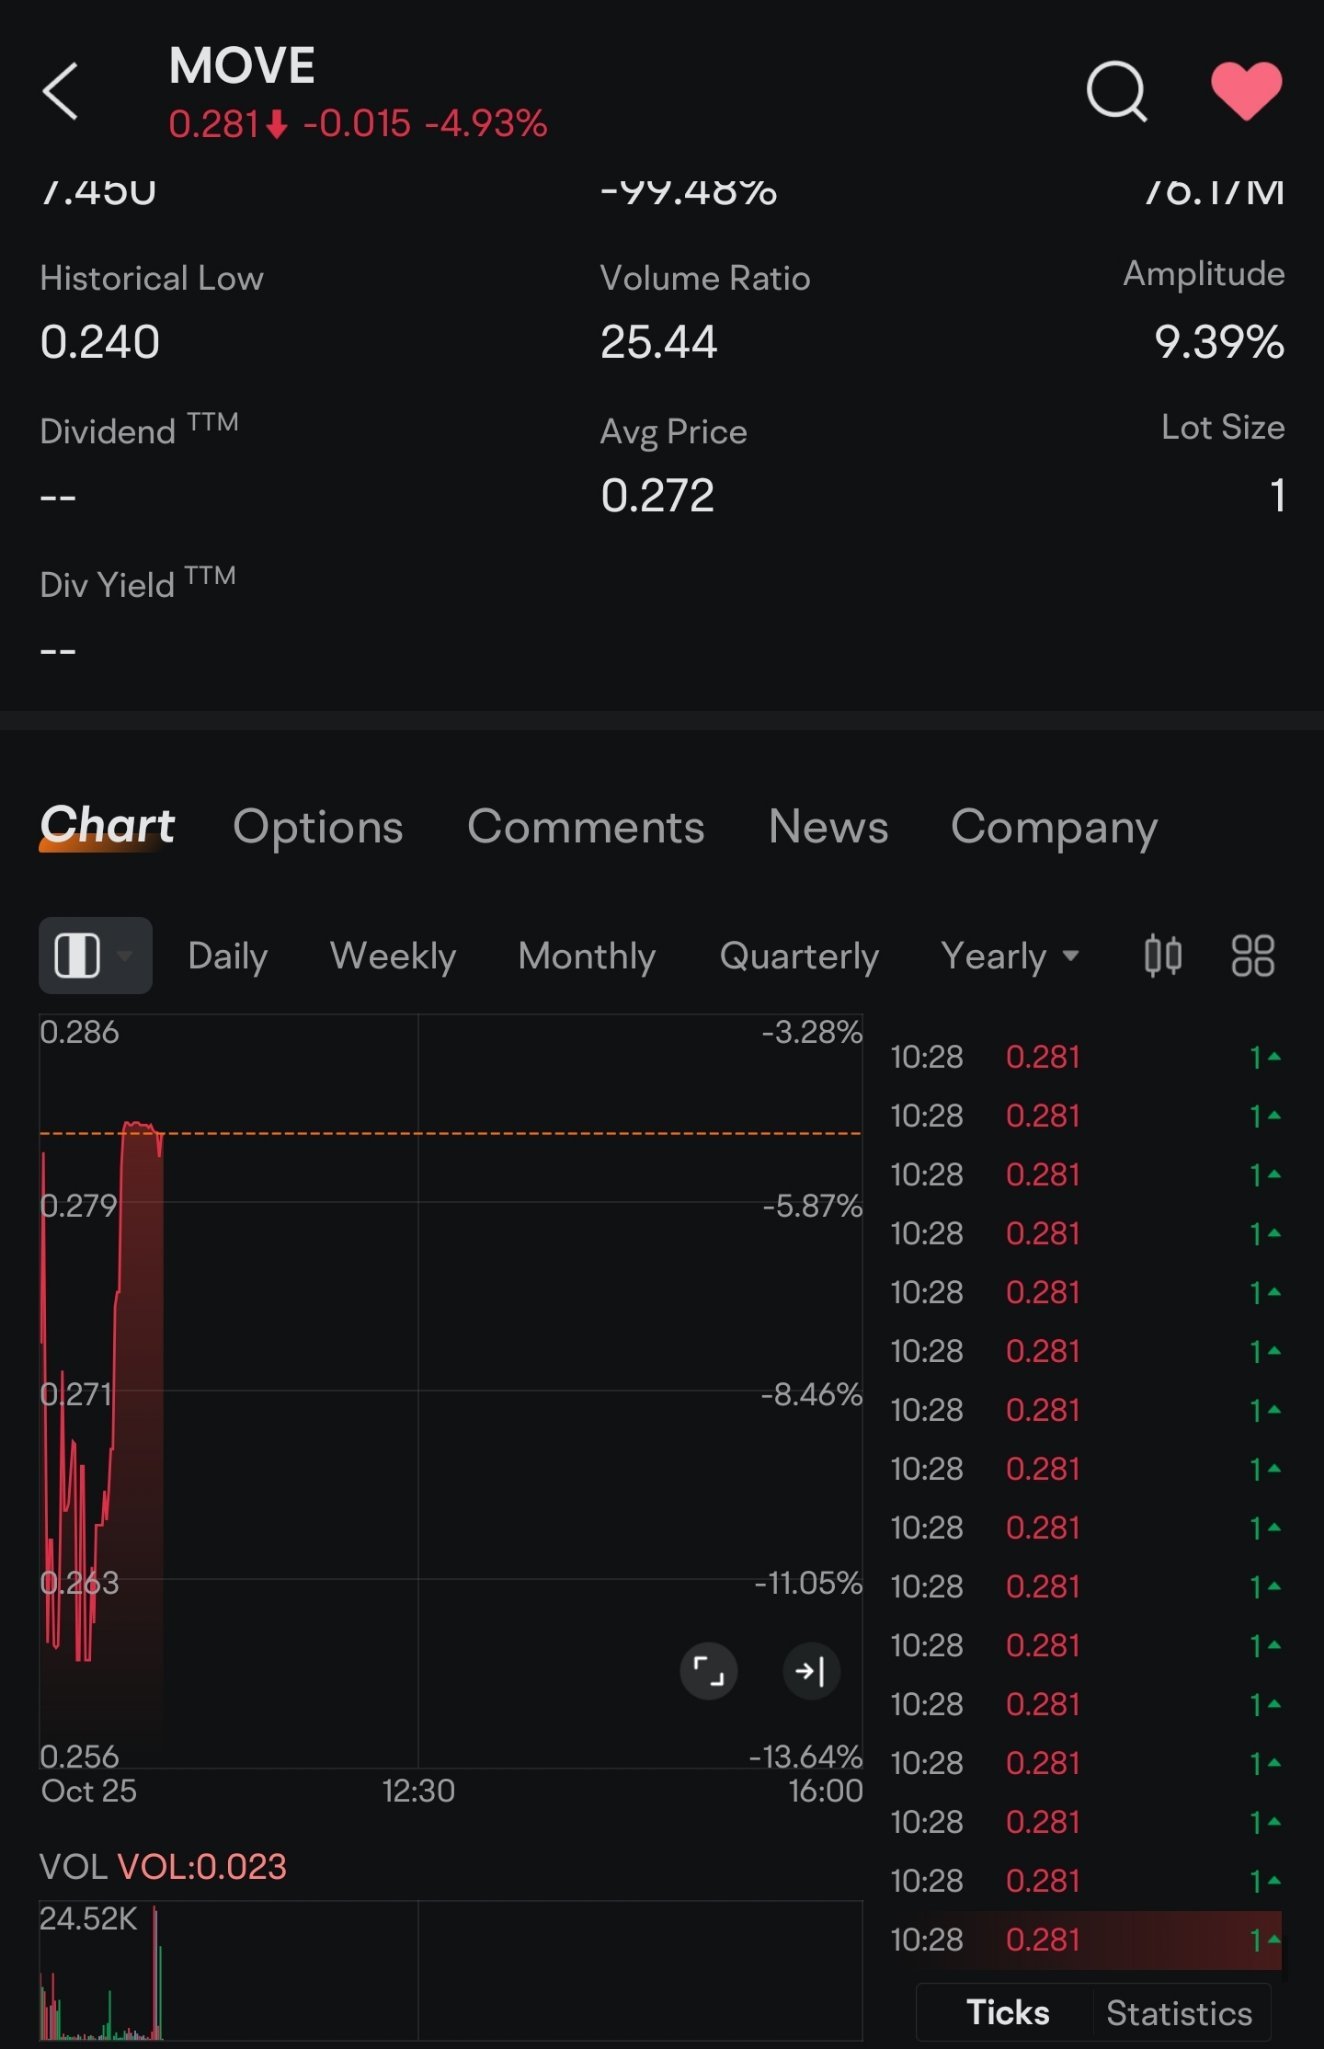Screen dimensions: 1324x2049
Task: Toggle the heart favorite icon
Action: tap(1246, 91)
